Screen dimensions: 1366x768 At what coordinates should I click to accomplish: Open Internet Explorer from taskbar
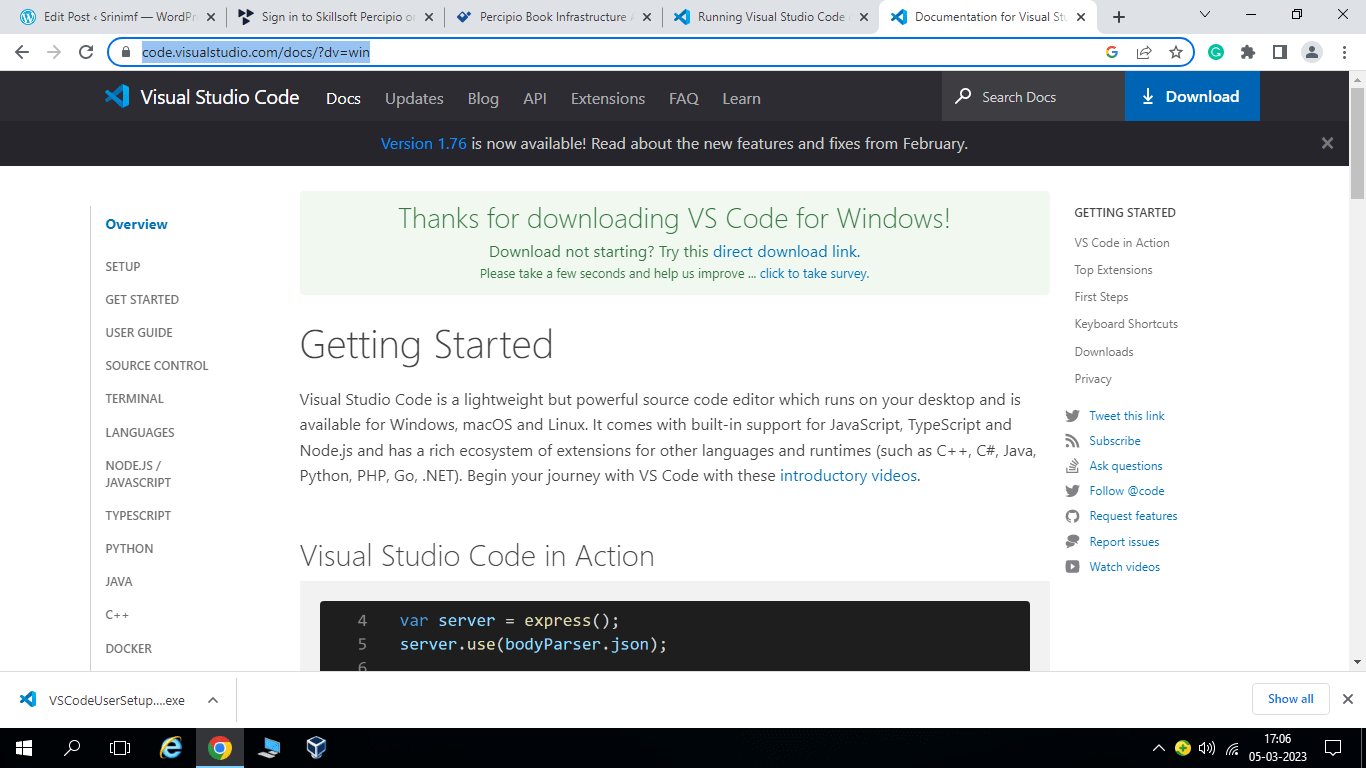172,747
